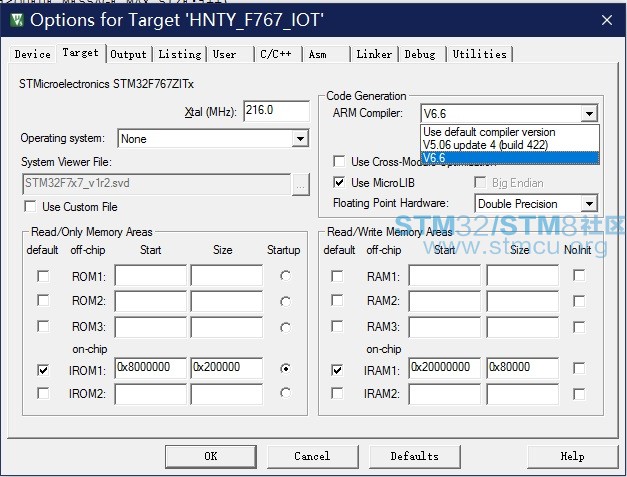Click the System Viewer File path field
Viewport: 627px width, 477px height.
[x=156, y=184]
